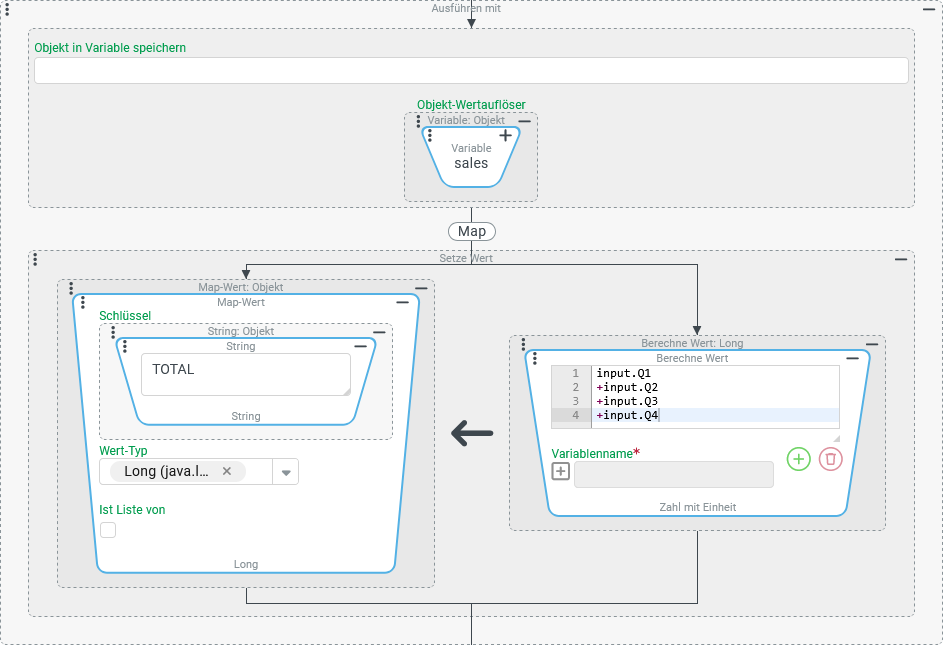Collapse the String: Objekt container

pyautogui.click(x=379, y=332)
